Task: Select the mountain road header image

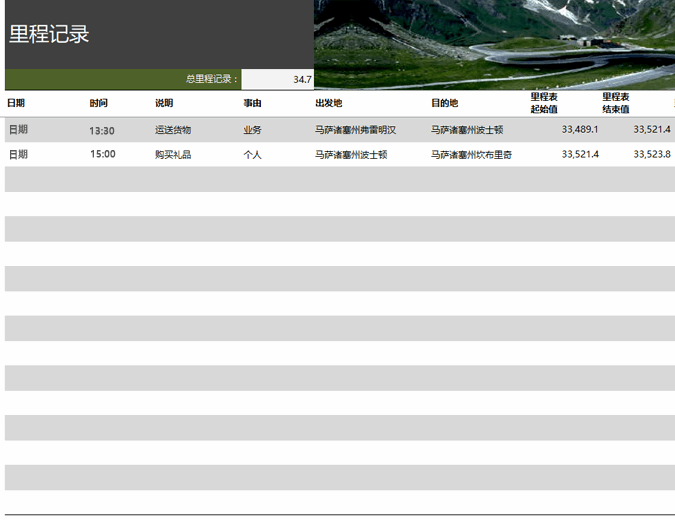Action: tap(494, 44)
